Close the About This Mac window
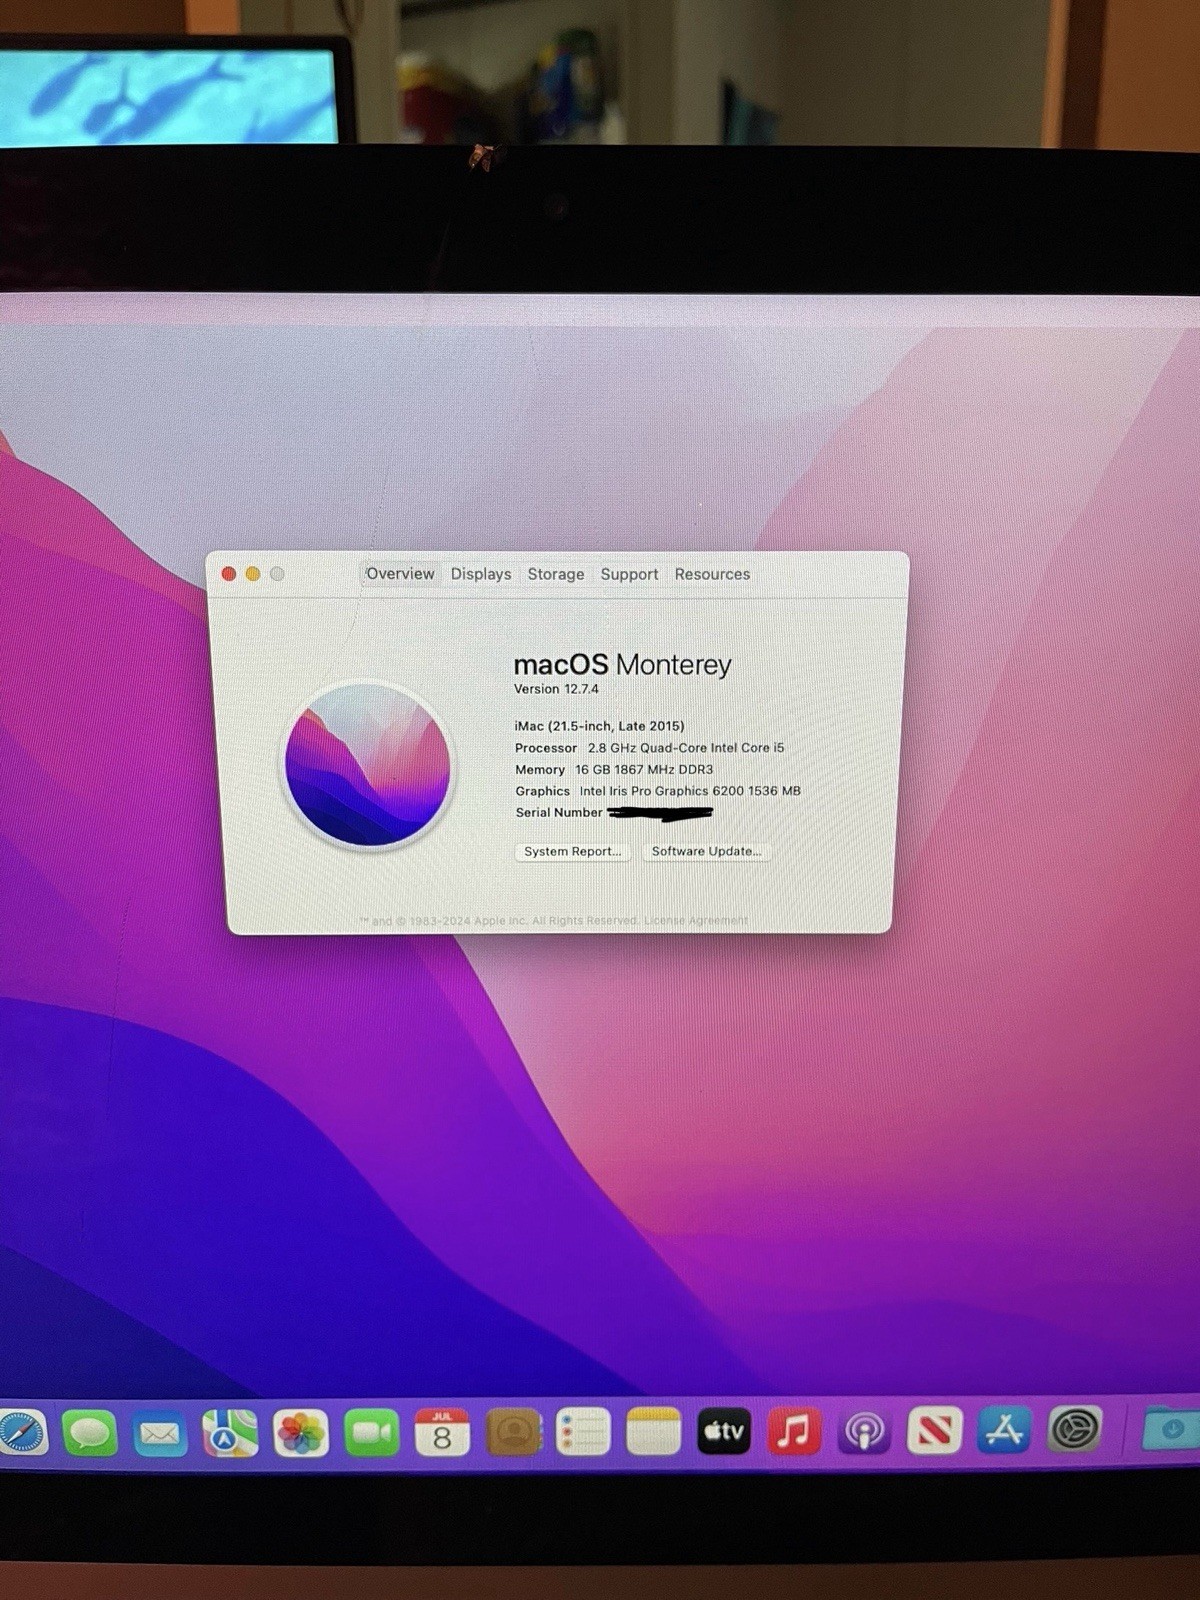The image size is (1200, 1600). coord(228,573)
